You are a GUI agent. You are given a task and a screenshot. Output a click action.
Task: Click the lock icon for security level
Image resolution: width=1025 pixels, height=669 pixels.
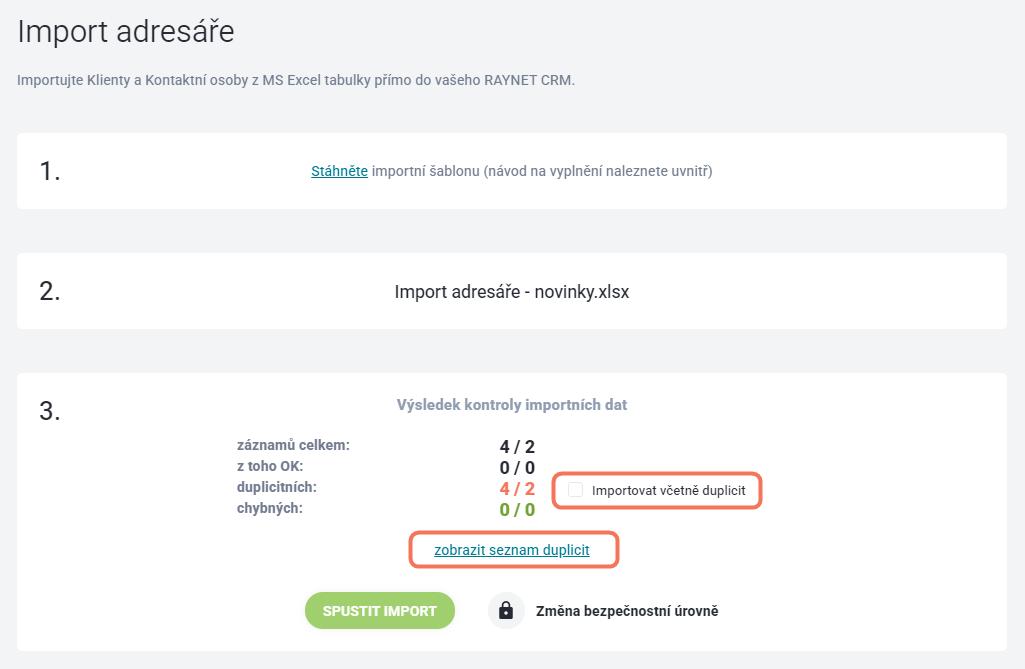506,611
